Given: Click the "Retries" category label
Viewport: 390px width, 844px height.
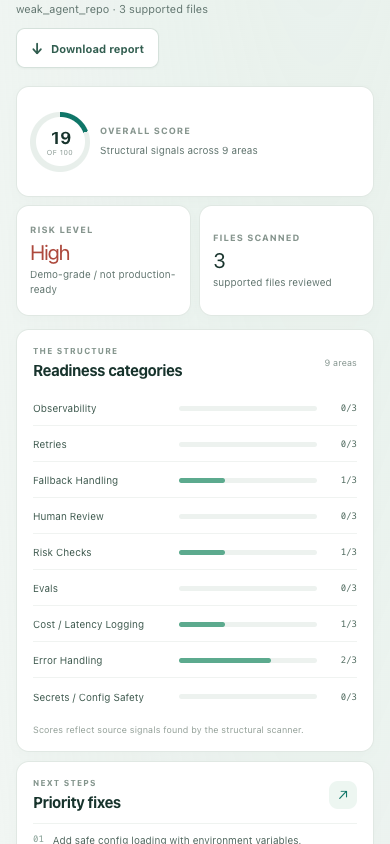Looking at the screenshot, I should pos(50,445).
